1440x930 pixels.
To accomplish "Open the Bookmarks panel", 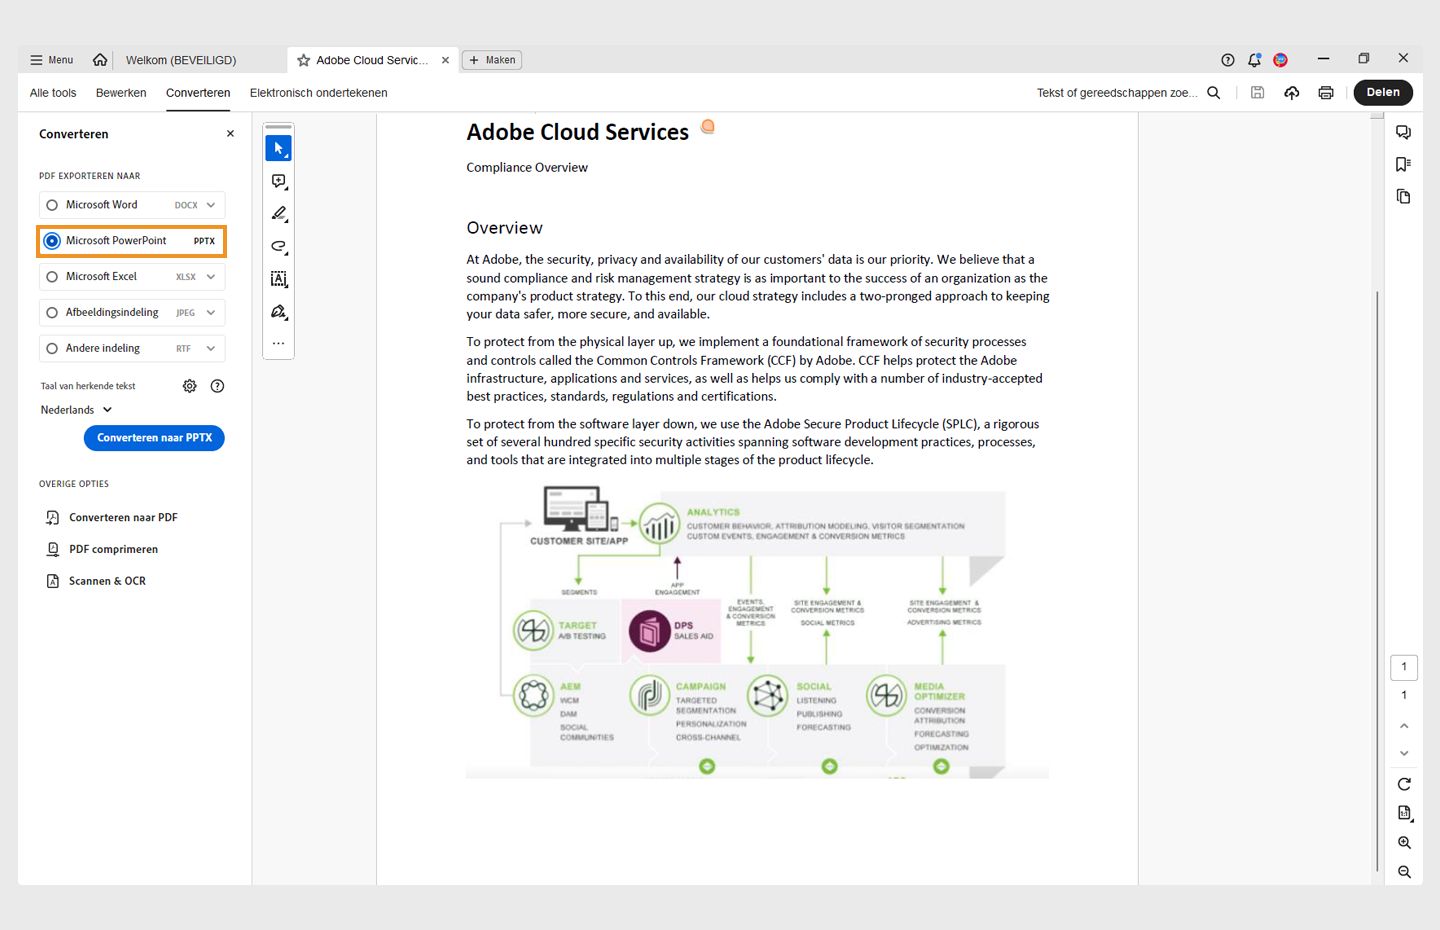I will click(1403, 163).
